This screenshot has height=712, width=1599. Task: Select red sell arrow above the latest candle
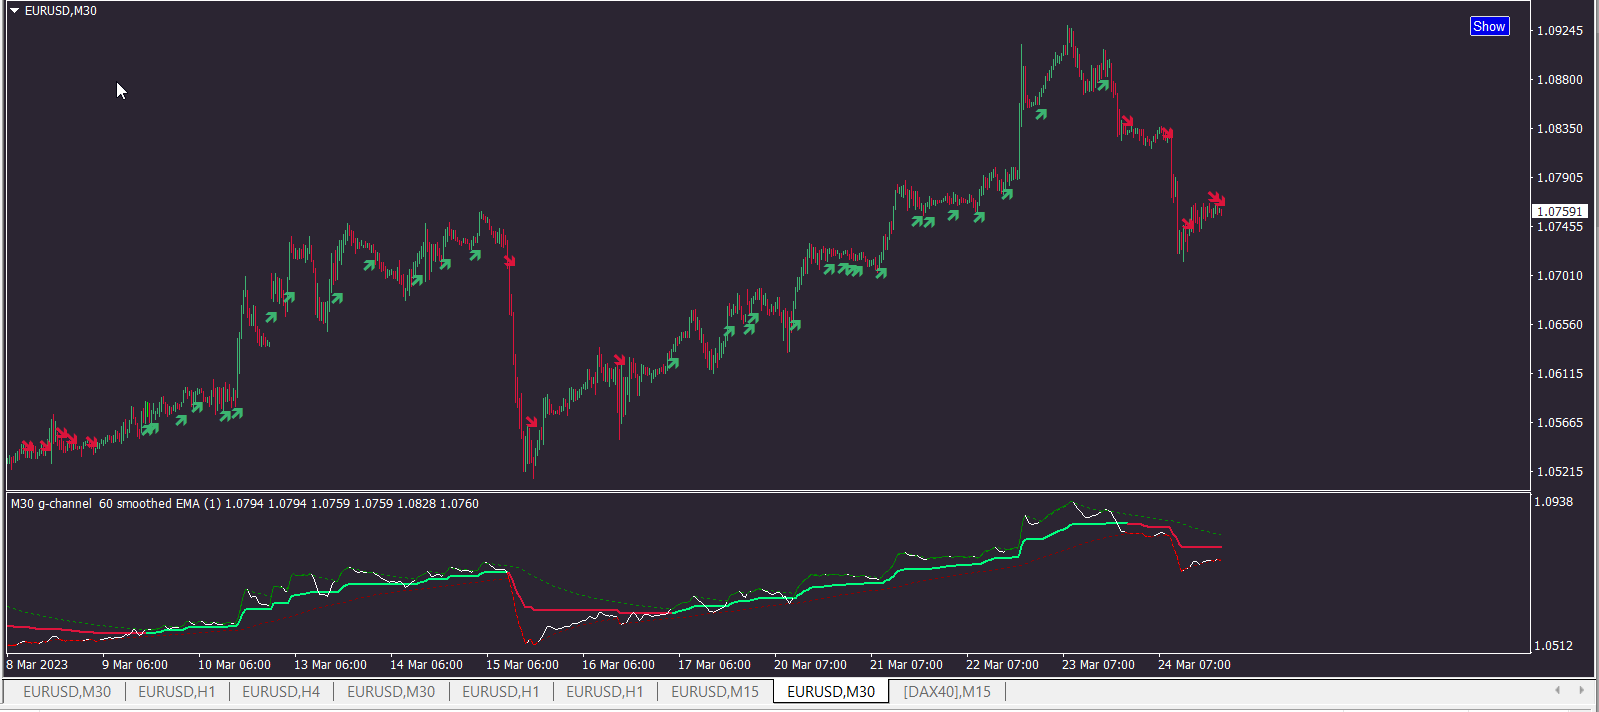(1216, 199)
